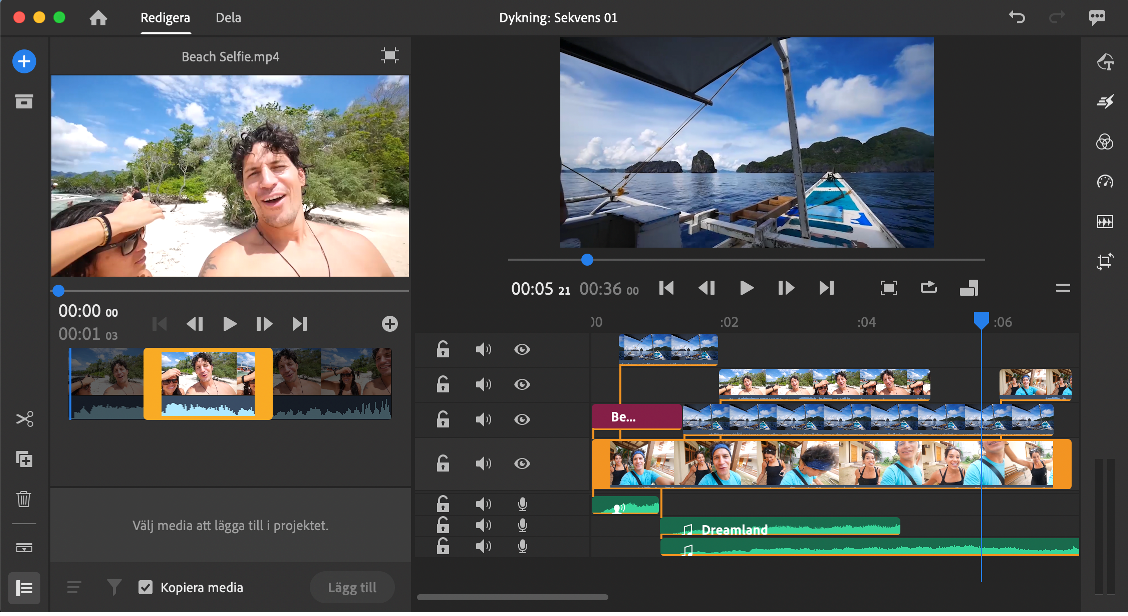Click the blue add media plus icon
Screen dimensions: 1128x616
24,61
